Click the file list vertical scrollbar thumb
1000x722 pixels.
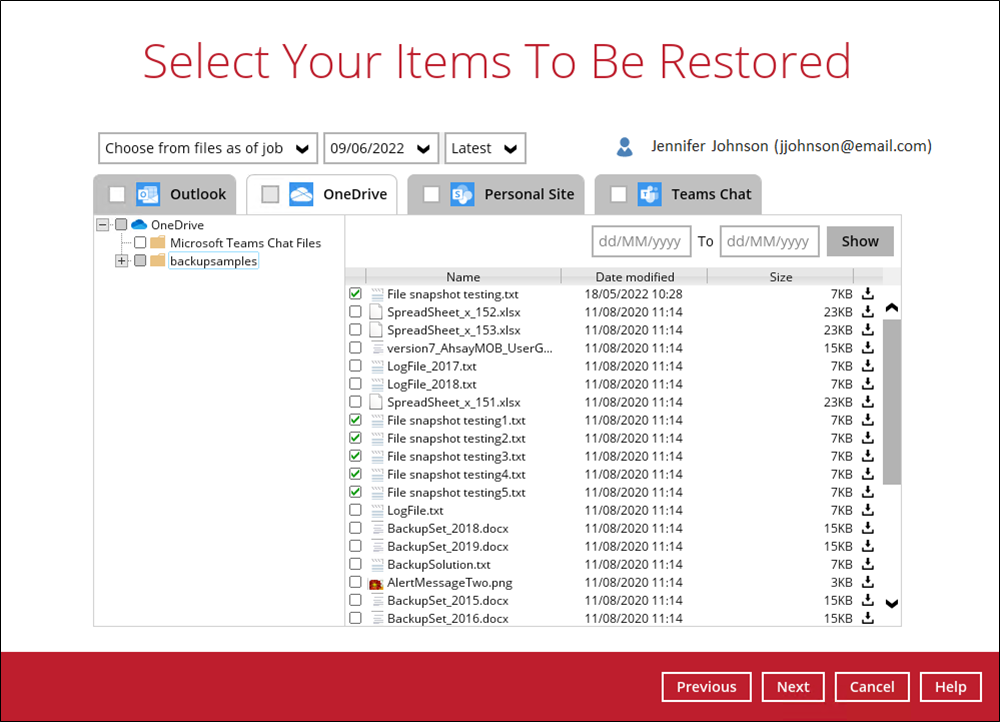point(892,400)
